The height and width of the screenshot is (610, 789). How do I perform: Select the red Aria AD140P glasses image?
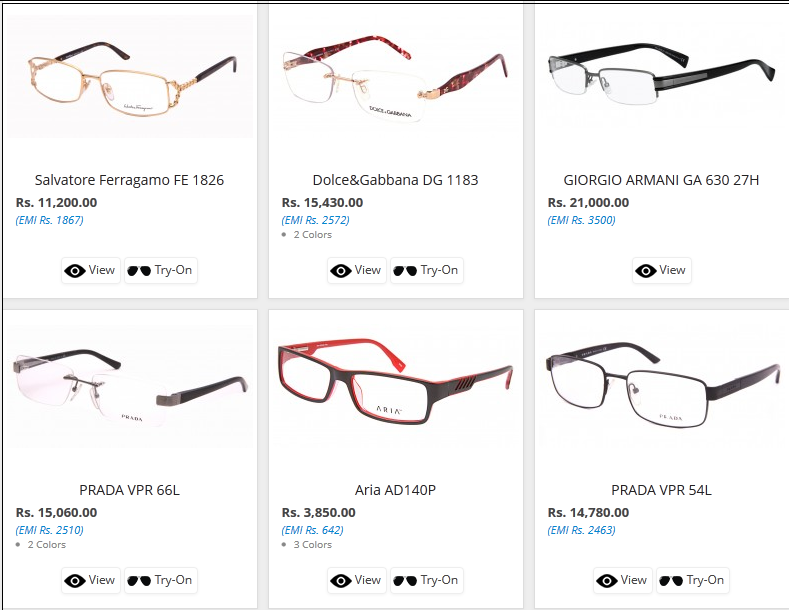(396, 382)
